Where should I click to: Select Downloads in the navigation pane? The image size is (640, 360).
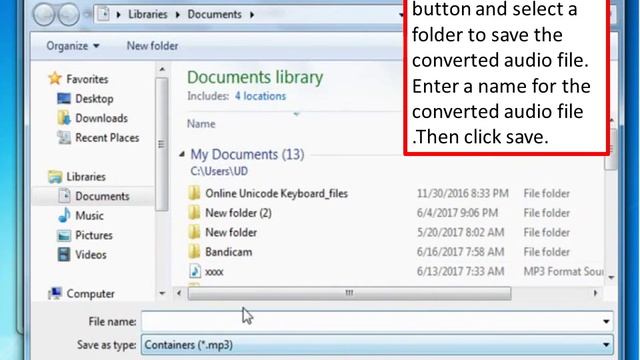101,118
